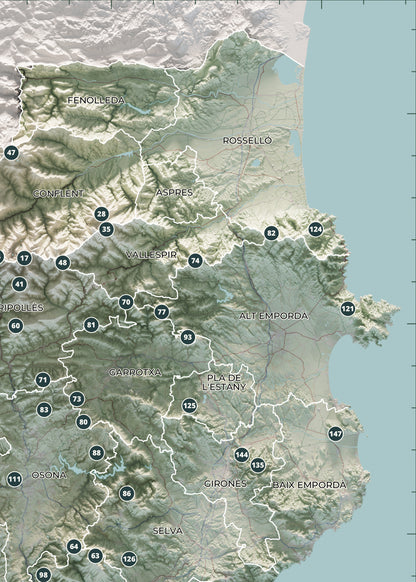Select the ROSSELLÓ region label
The image size is (416, 582).
pyautogui.click(x=247, y=140)
